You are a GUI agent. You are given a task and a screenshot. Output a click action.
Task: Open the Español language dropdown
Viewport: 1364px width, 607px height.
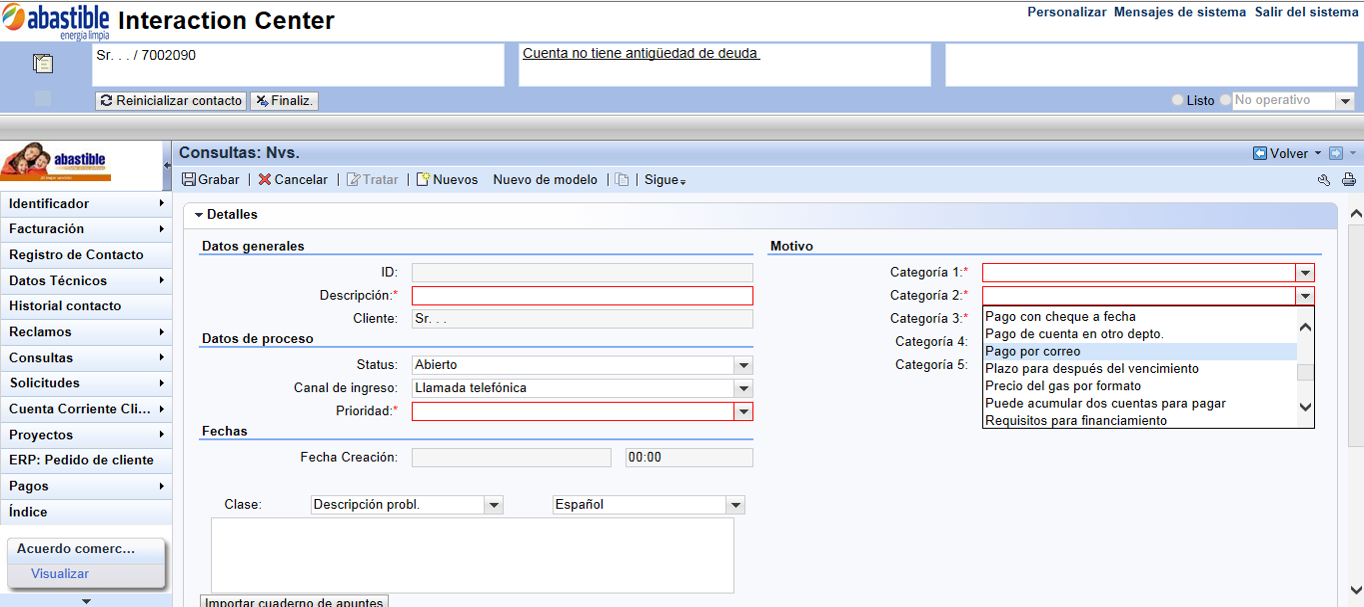[736, 505]
